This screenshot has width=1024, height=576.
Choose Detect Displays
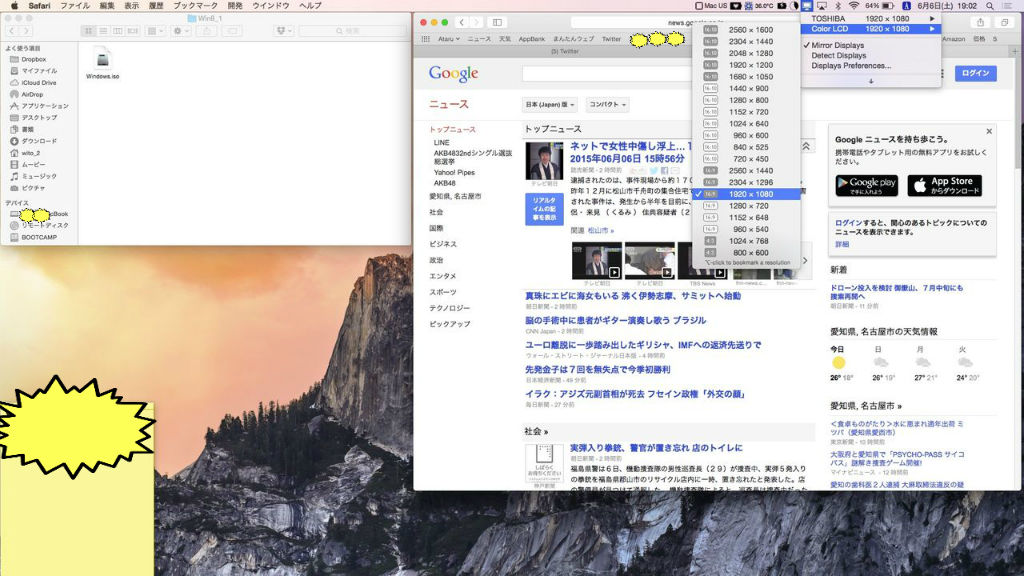[x=839, y=56]
